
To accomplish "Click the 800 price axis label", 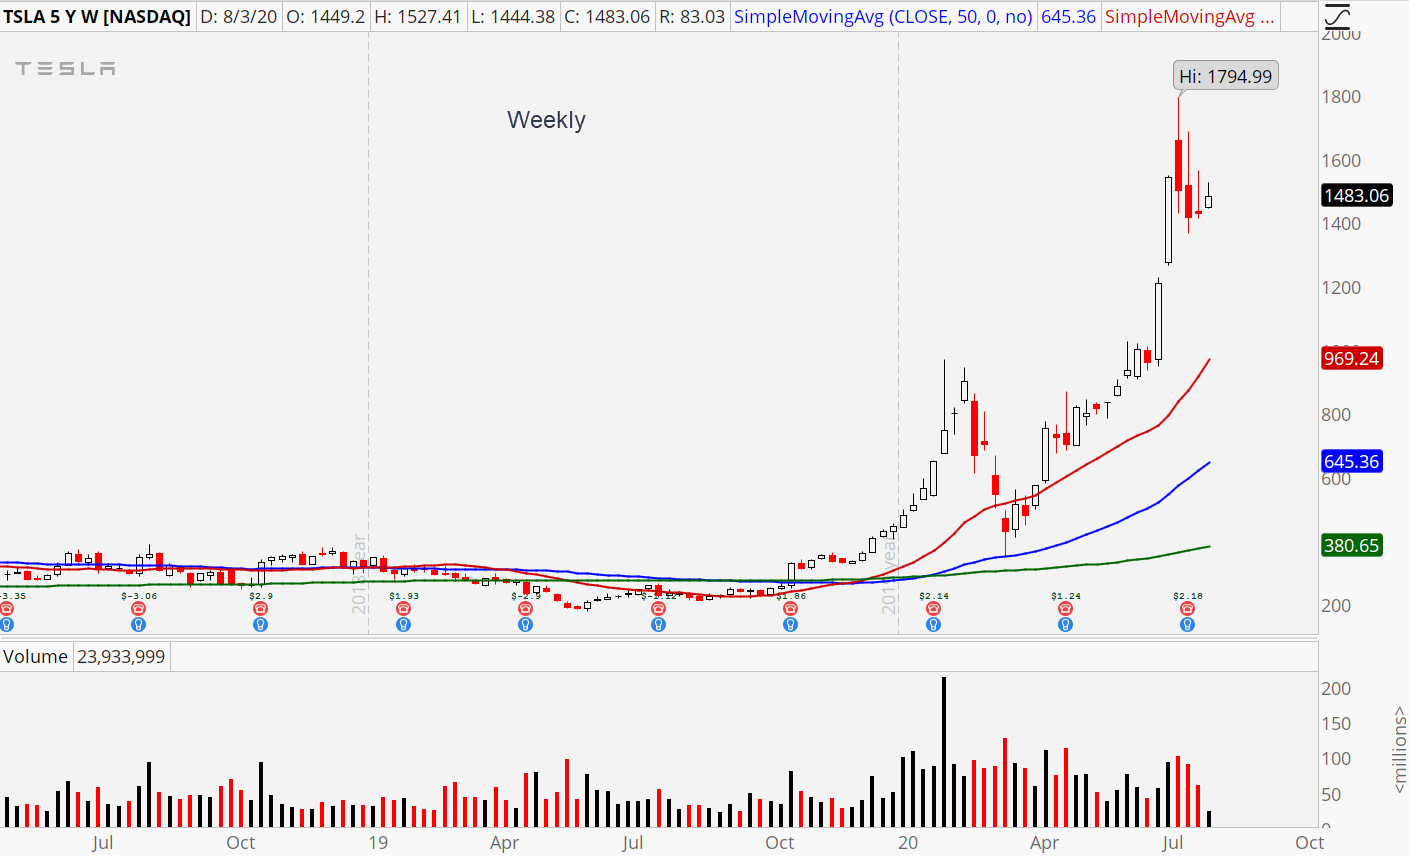I will click(x=1336, y=415).
